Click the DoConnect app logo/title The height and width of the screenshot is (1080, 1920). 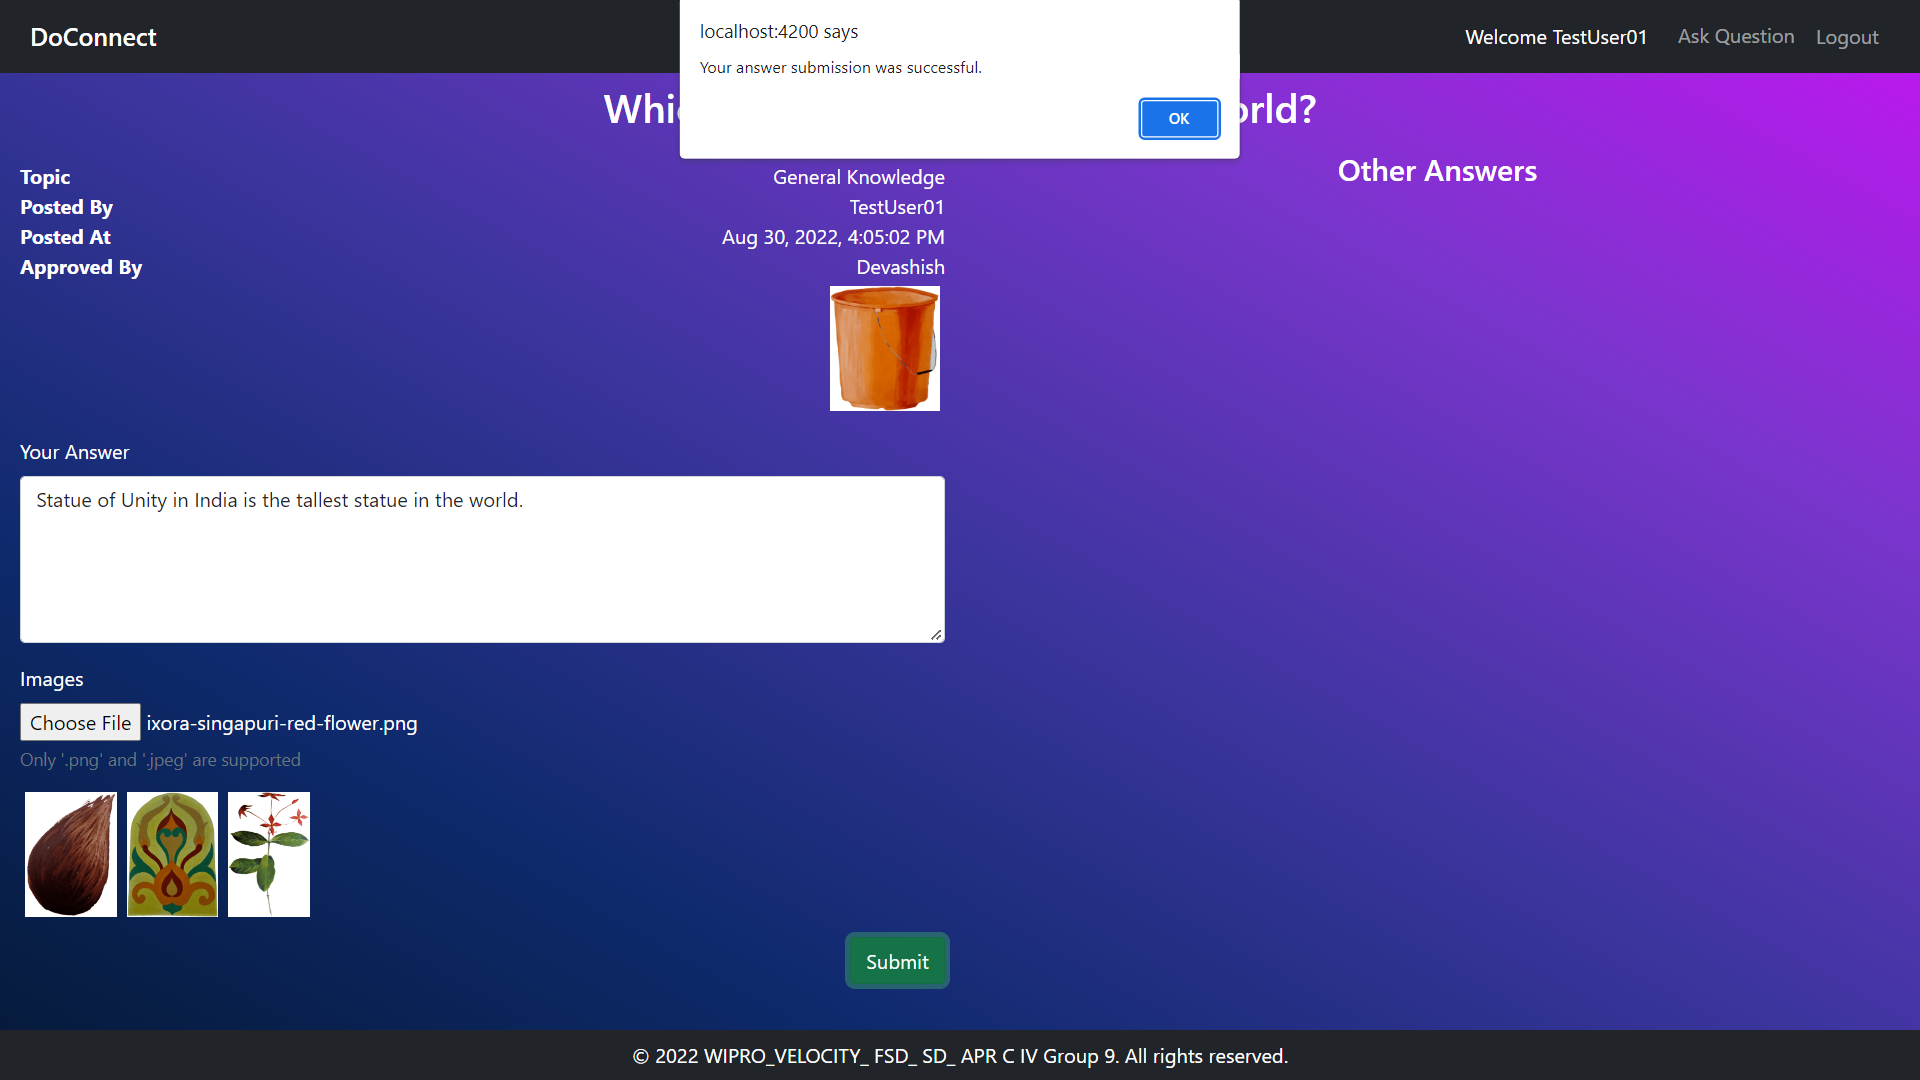click(x=94, y=36)
